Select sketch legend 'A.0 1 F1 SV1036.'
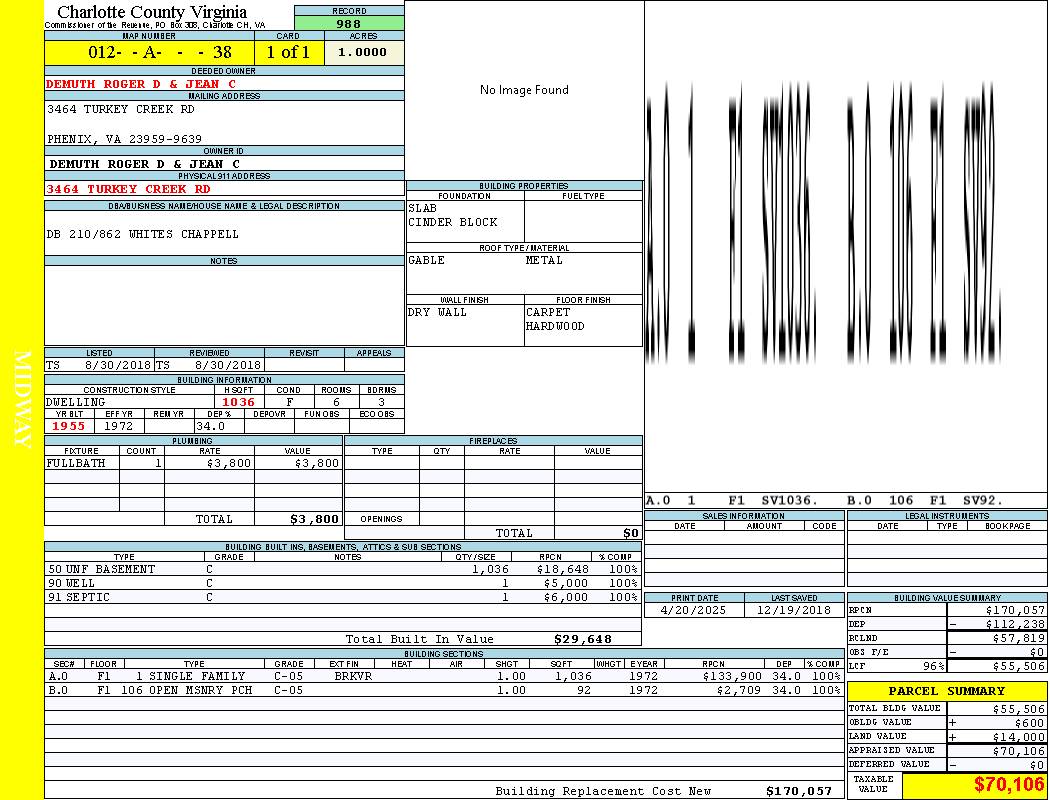This screenshot has height=800, width=1050. click(x=732, y=501)
